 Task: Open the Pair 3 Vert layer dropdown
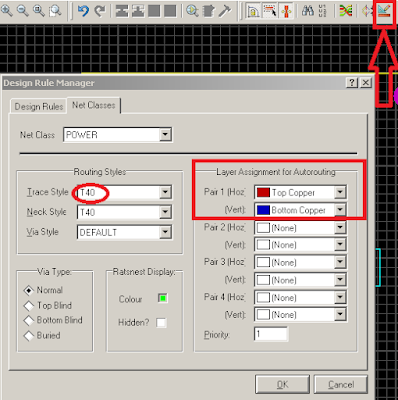pyautogui.click(x=340, y=280)
